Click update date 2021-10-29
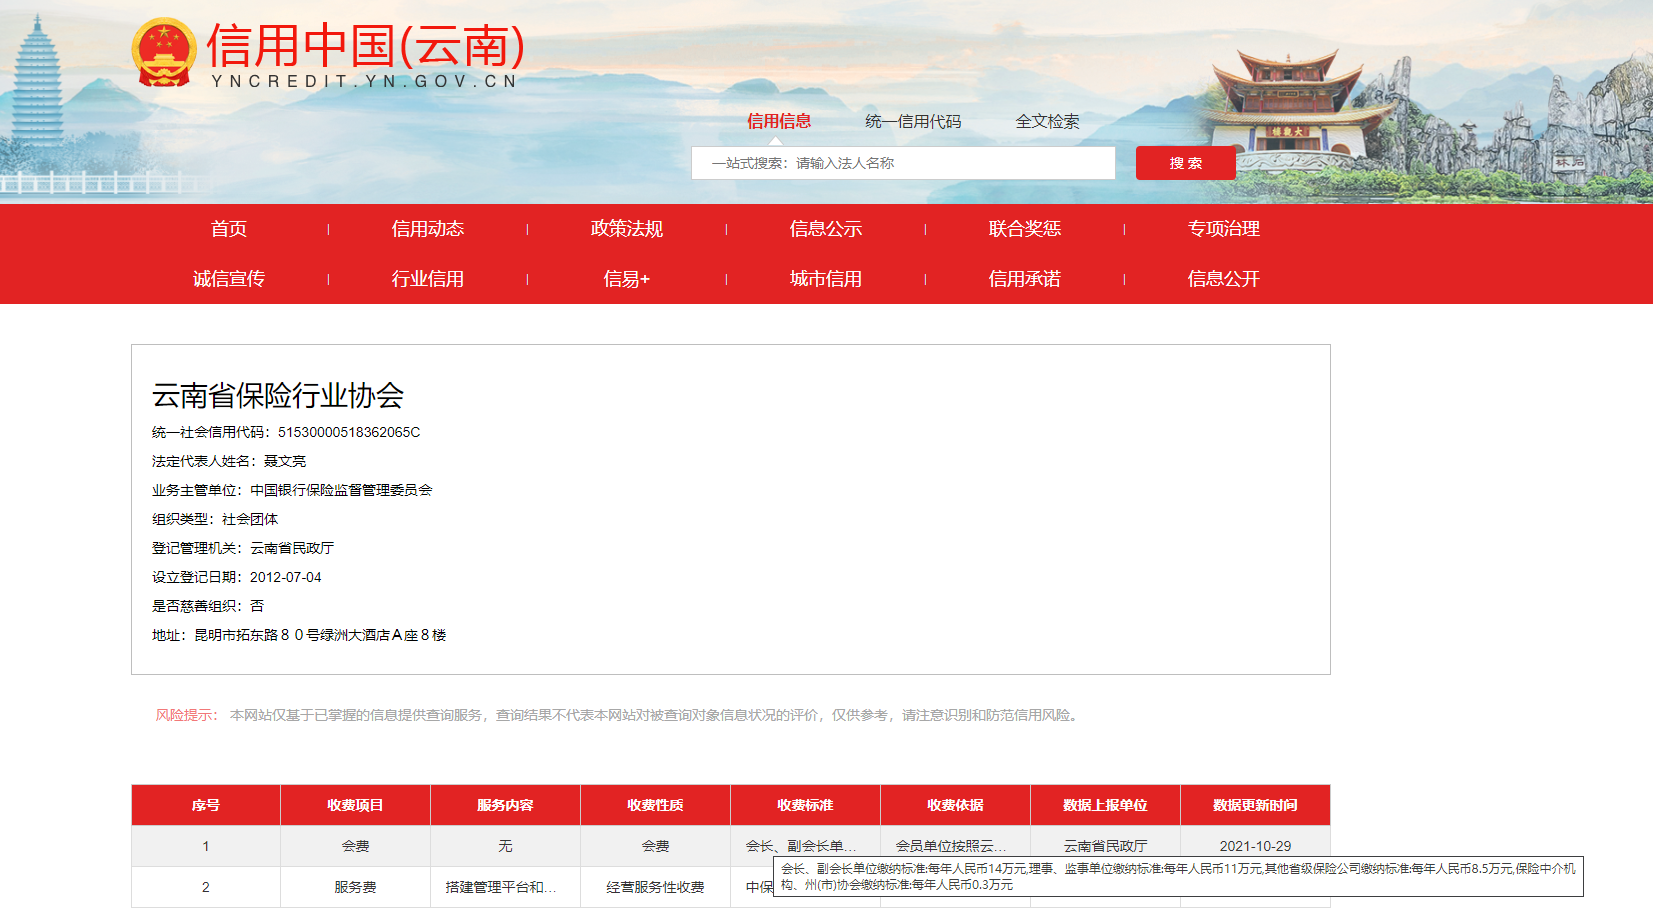The image size is (1653, 917). [1255, 846]
